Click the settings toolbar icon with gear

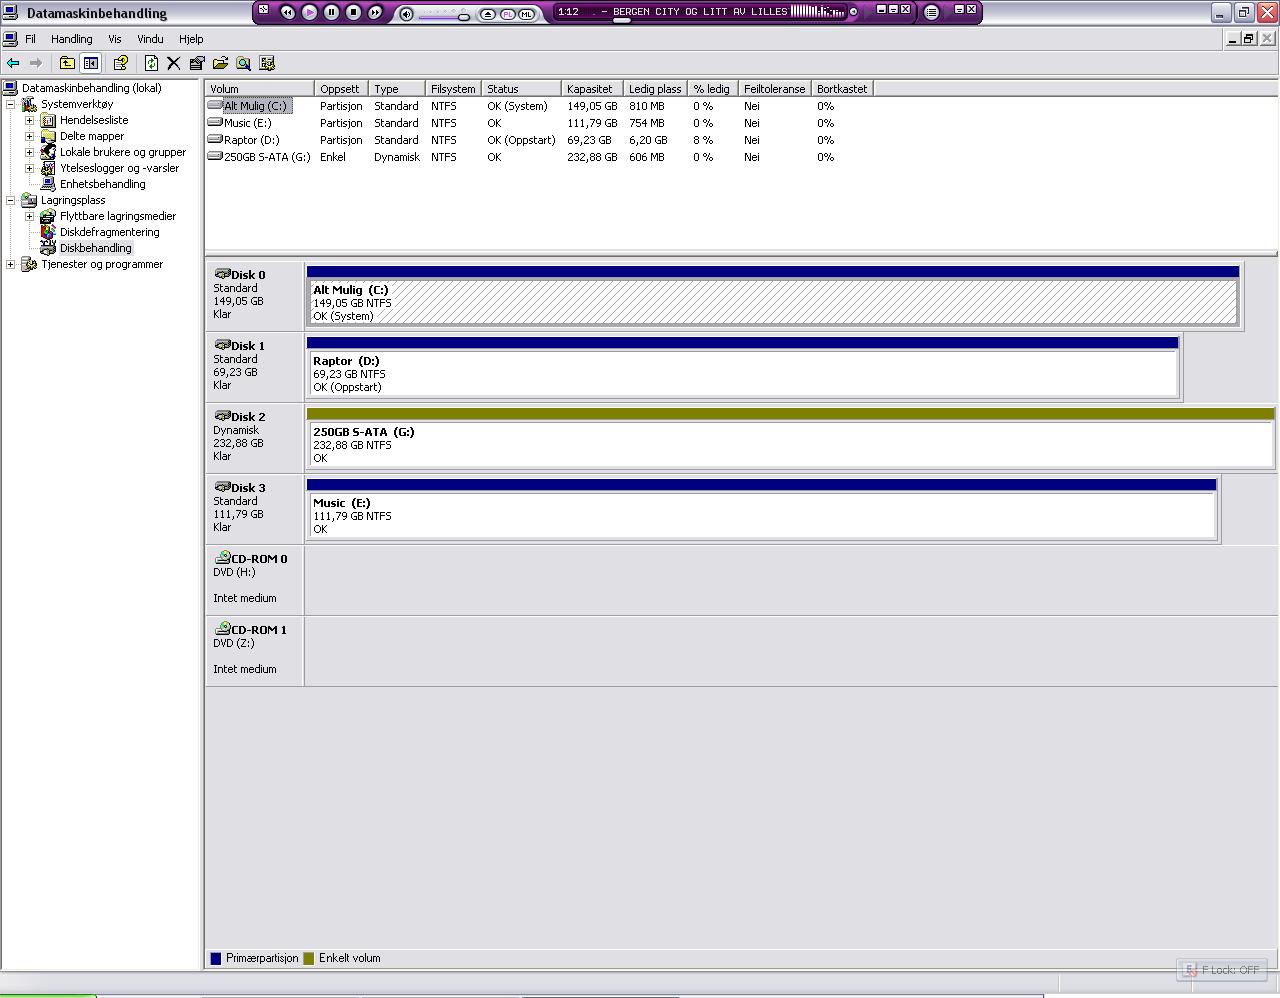pos(267,63)
